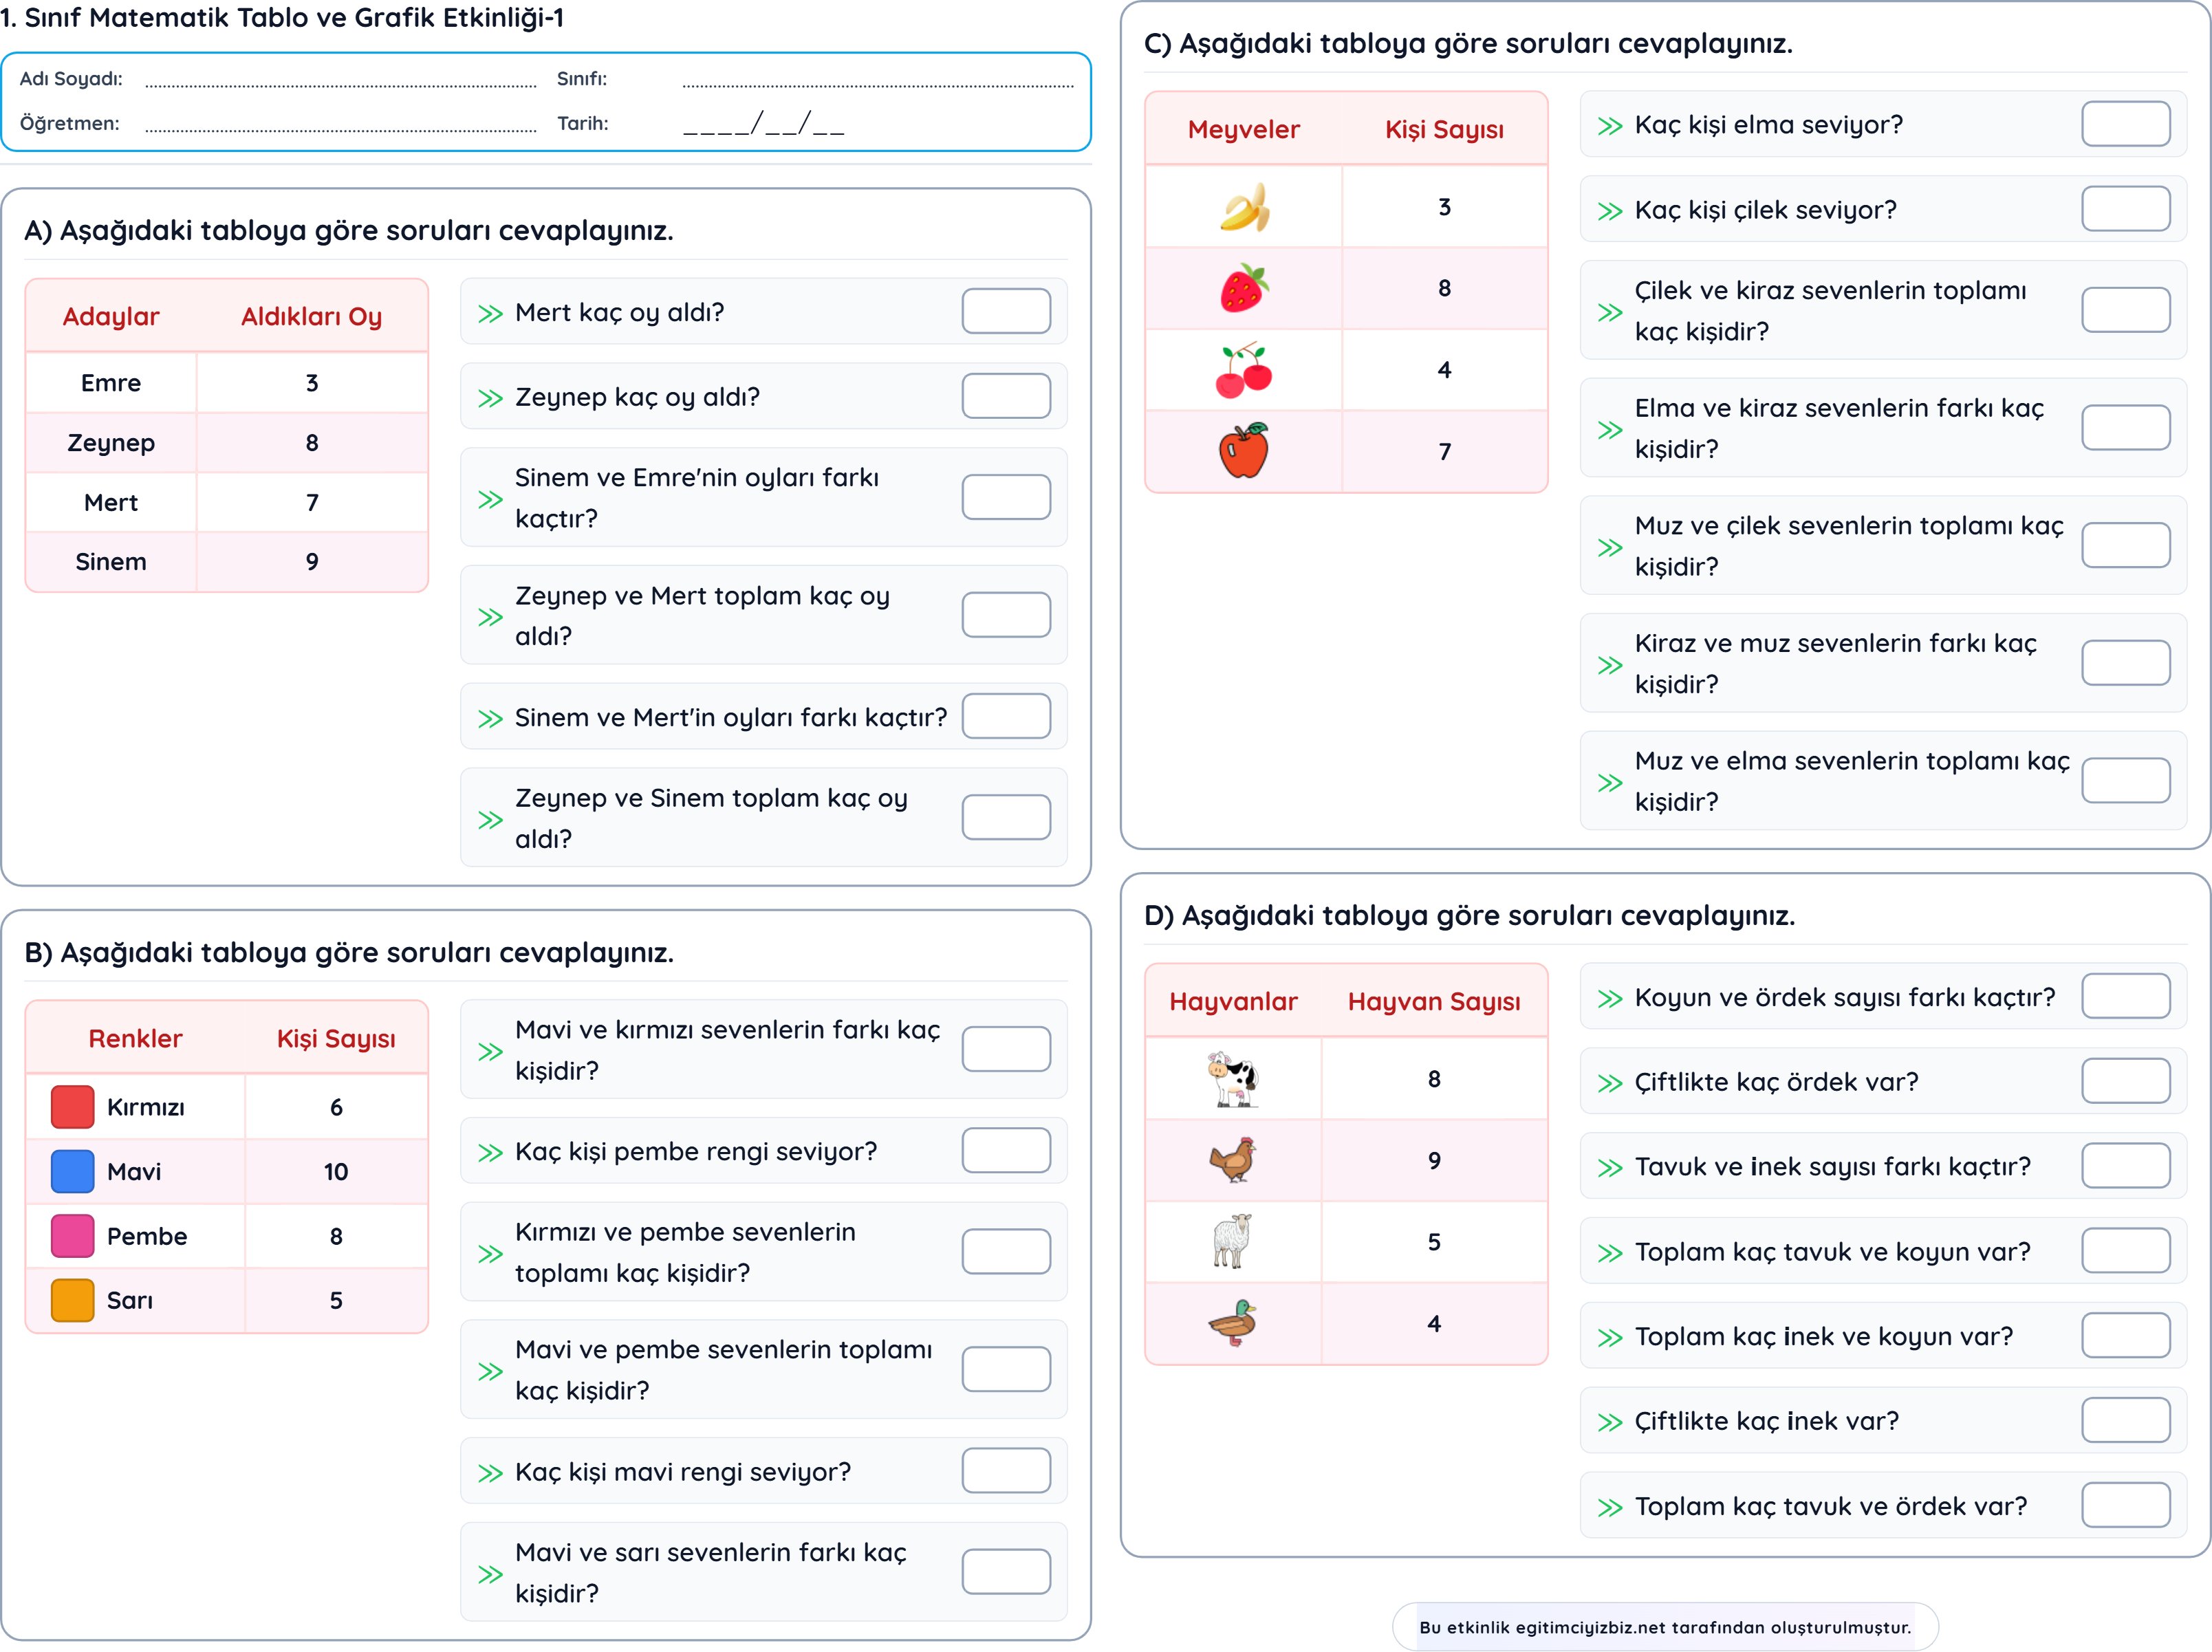The width and height of the screenshot is (2212, 1652).
Task: Click the red apple icon
Action: pos(1244,451)
